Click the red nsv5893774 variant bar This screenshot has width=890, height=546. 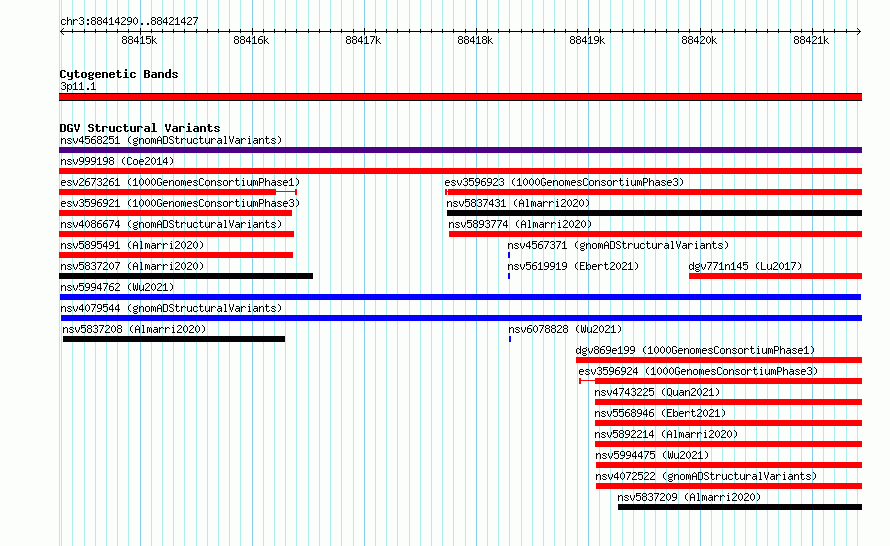pyautogui.click(x=656, y=234)
